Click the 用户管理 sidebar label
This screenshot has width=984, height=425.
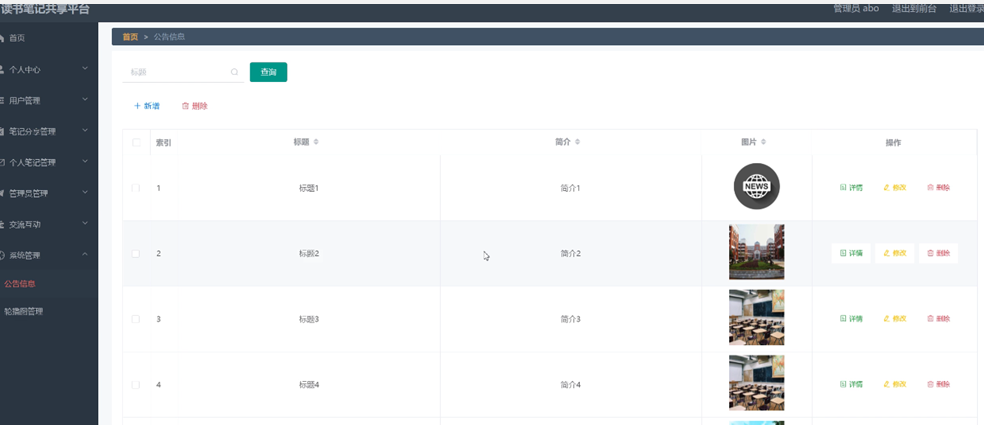pyautogui.click(x=24, y=100)
